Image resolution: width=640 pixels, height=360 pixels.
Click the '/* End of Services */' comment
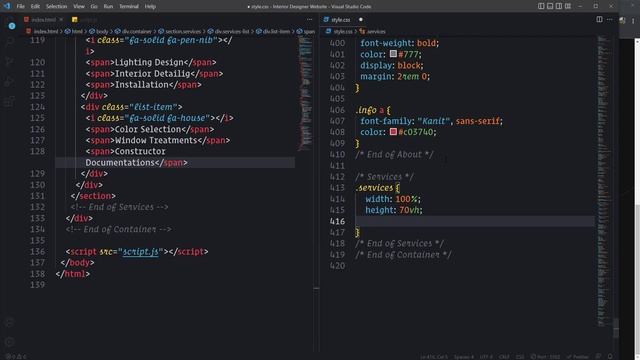[x=399, y=244]
